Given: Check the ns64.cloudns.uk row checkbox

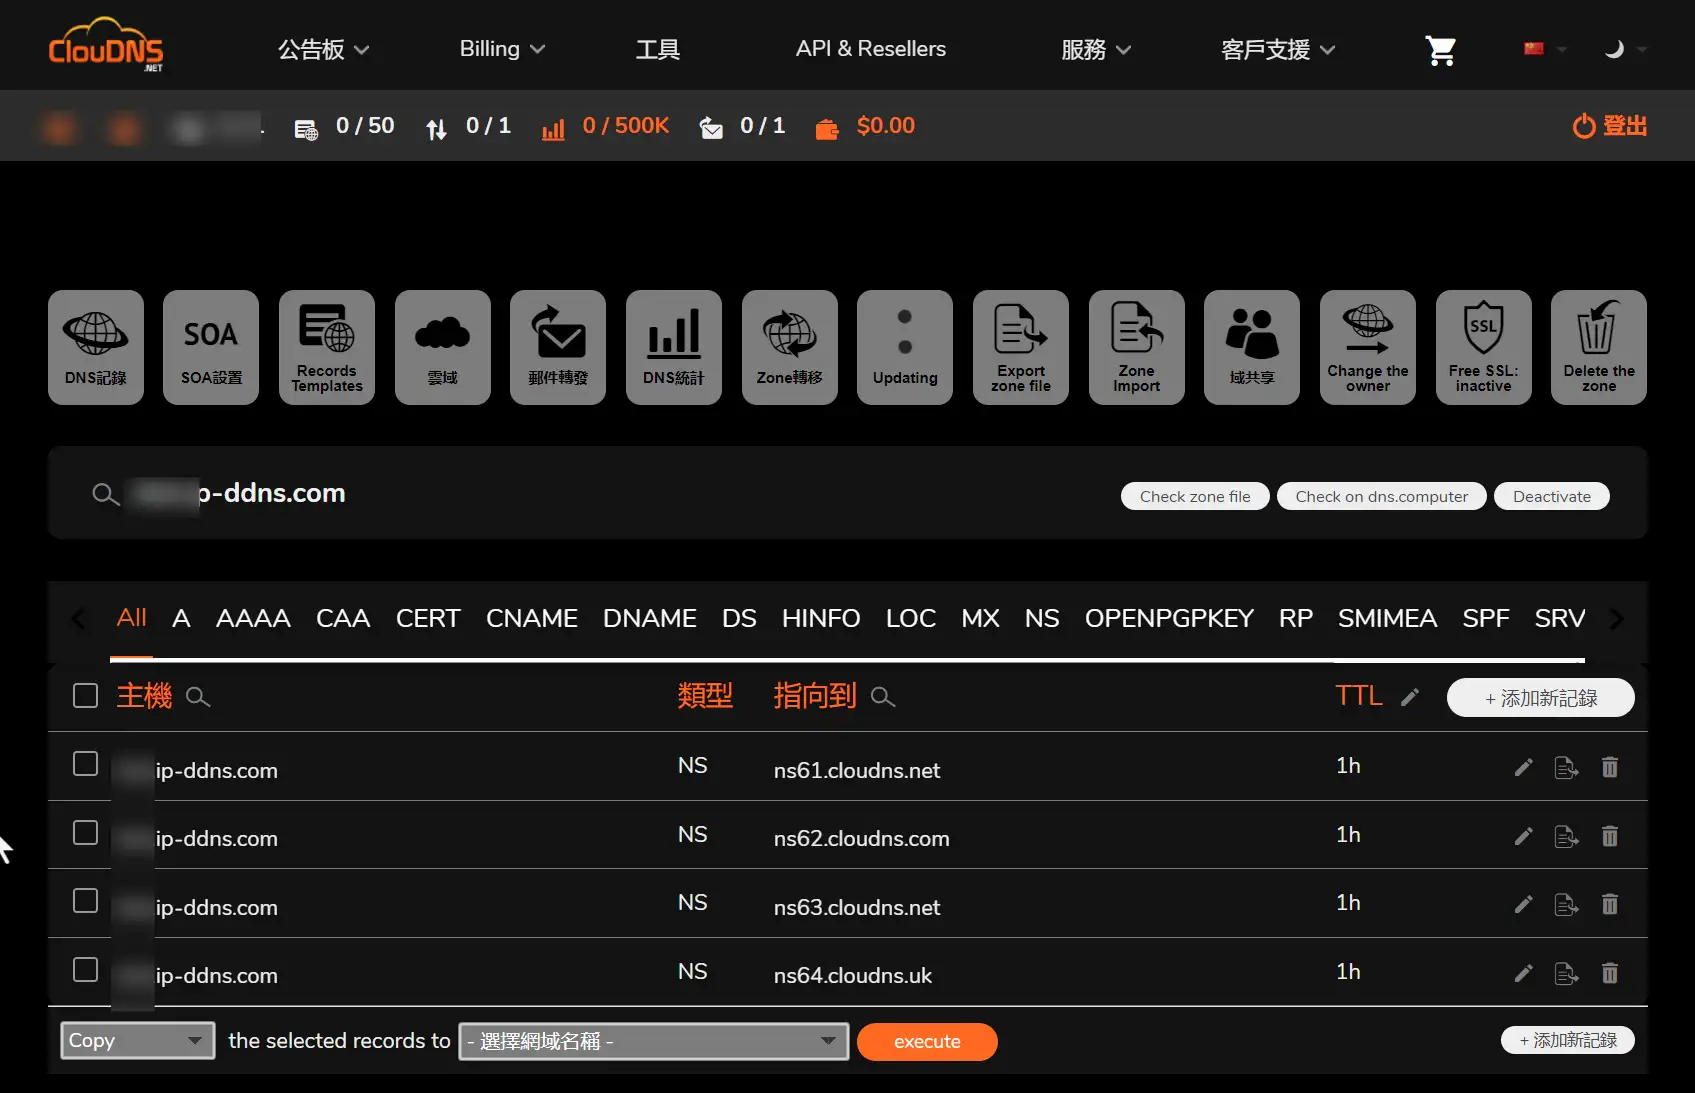Looking at the screenshot, I should [x=86, y=969].
